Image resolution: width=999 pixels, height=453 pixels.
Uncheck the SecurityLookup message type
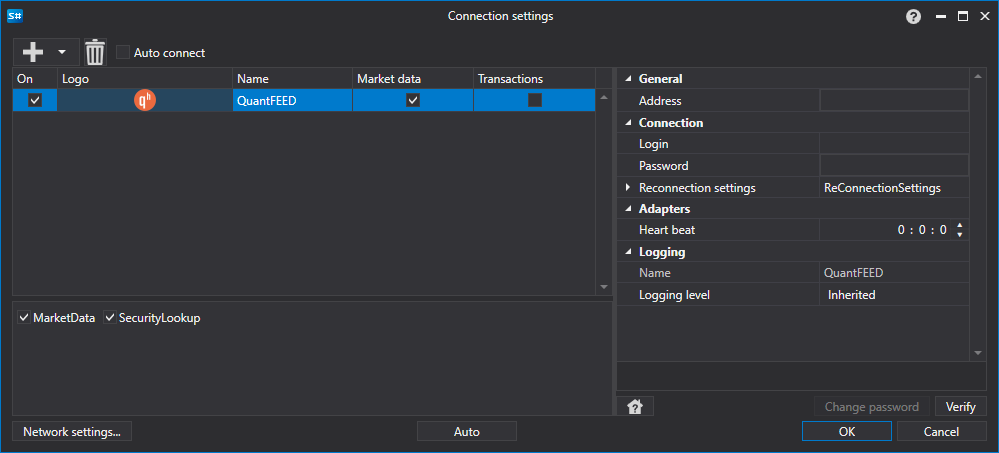coord(110,317)
